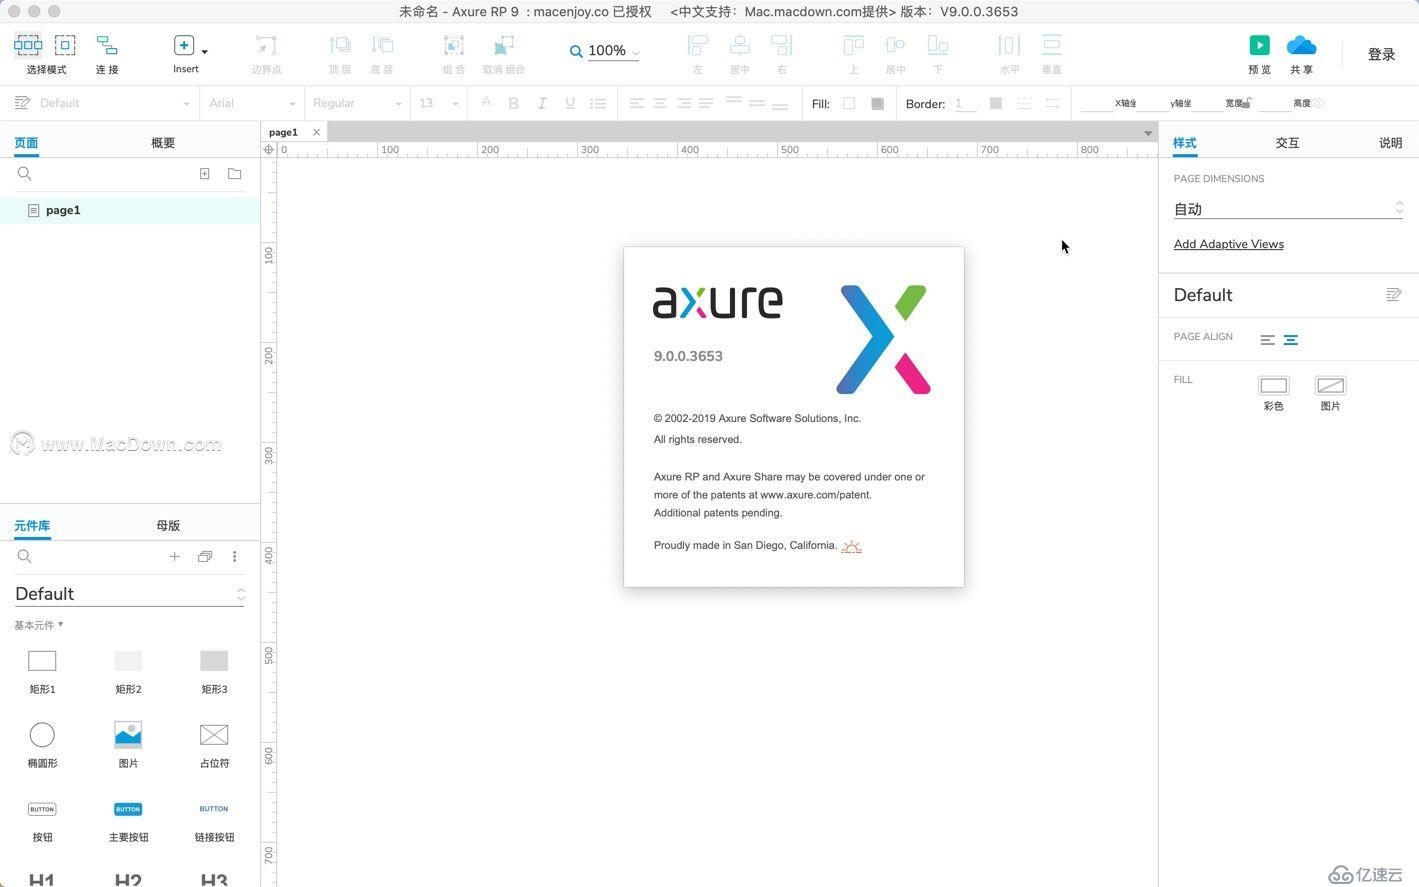Select the 主要按钮 primary button widget
This screenshot has height=887, width=1419.
coord(128,819)
